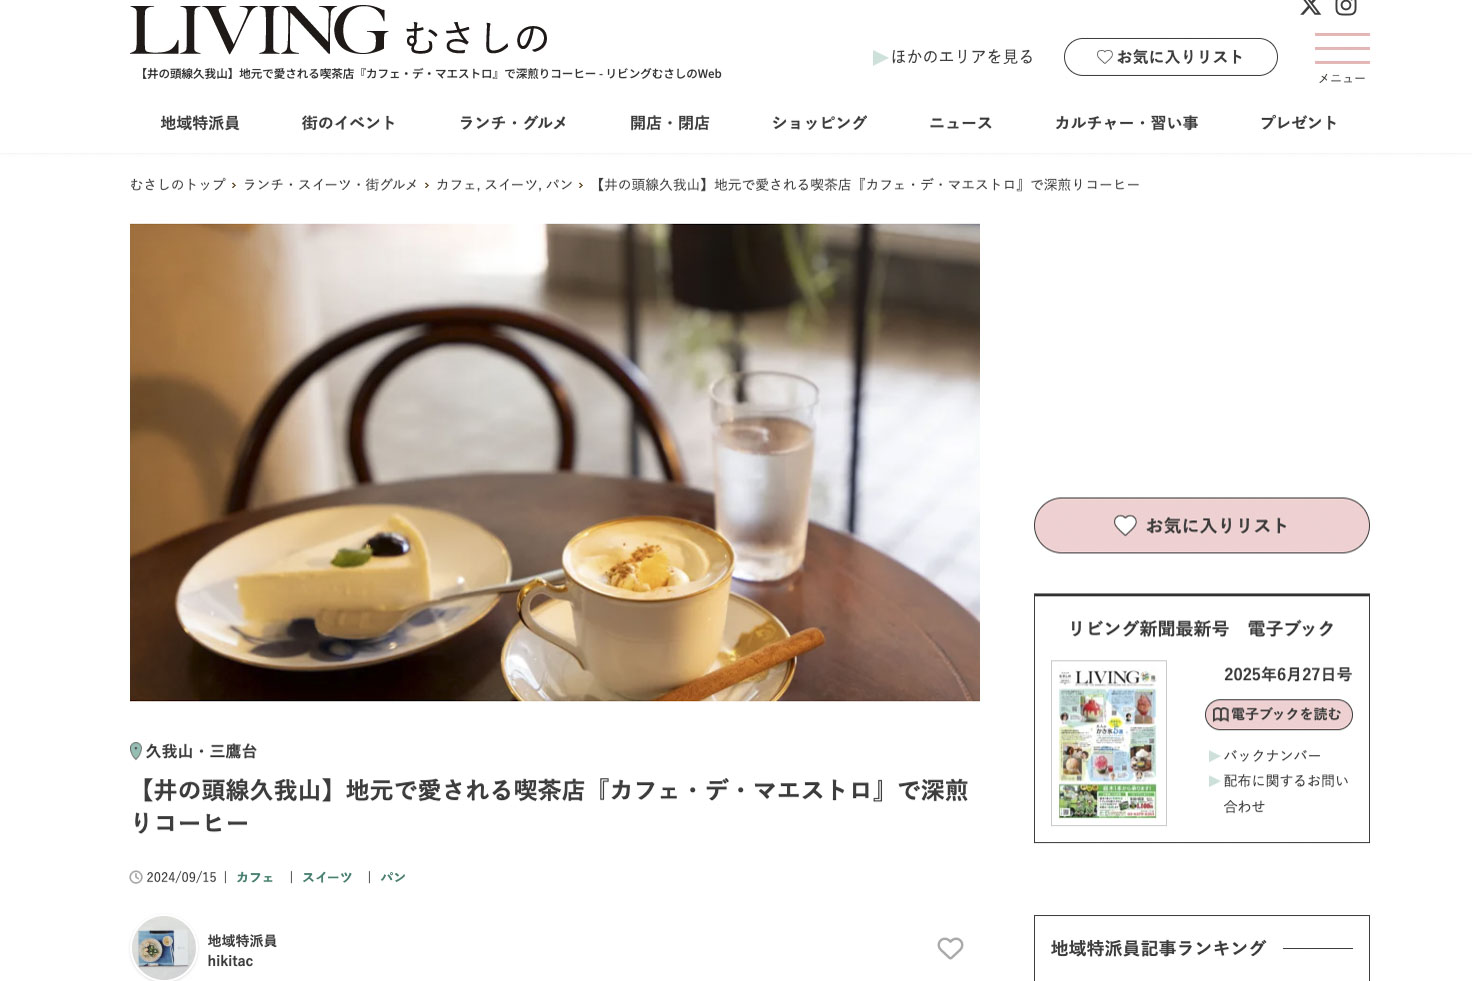Open ほかのエリアを見る area selector
This screenshot has height=981, width=1472.
click(x=953, y=57)
